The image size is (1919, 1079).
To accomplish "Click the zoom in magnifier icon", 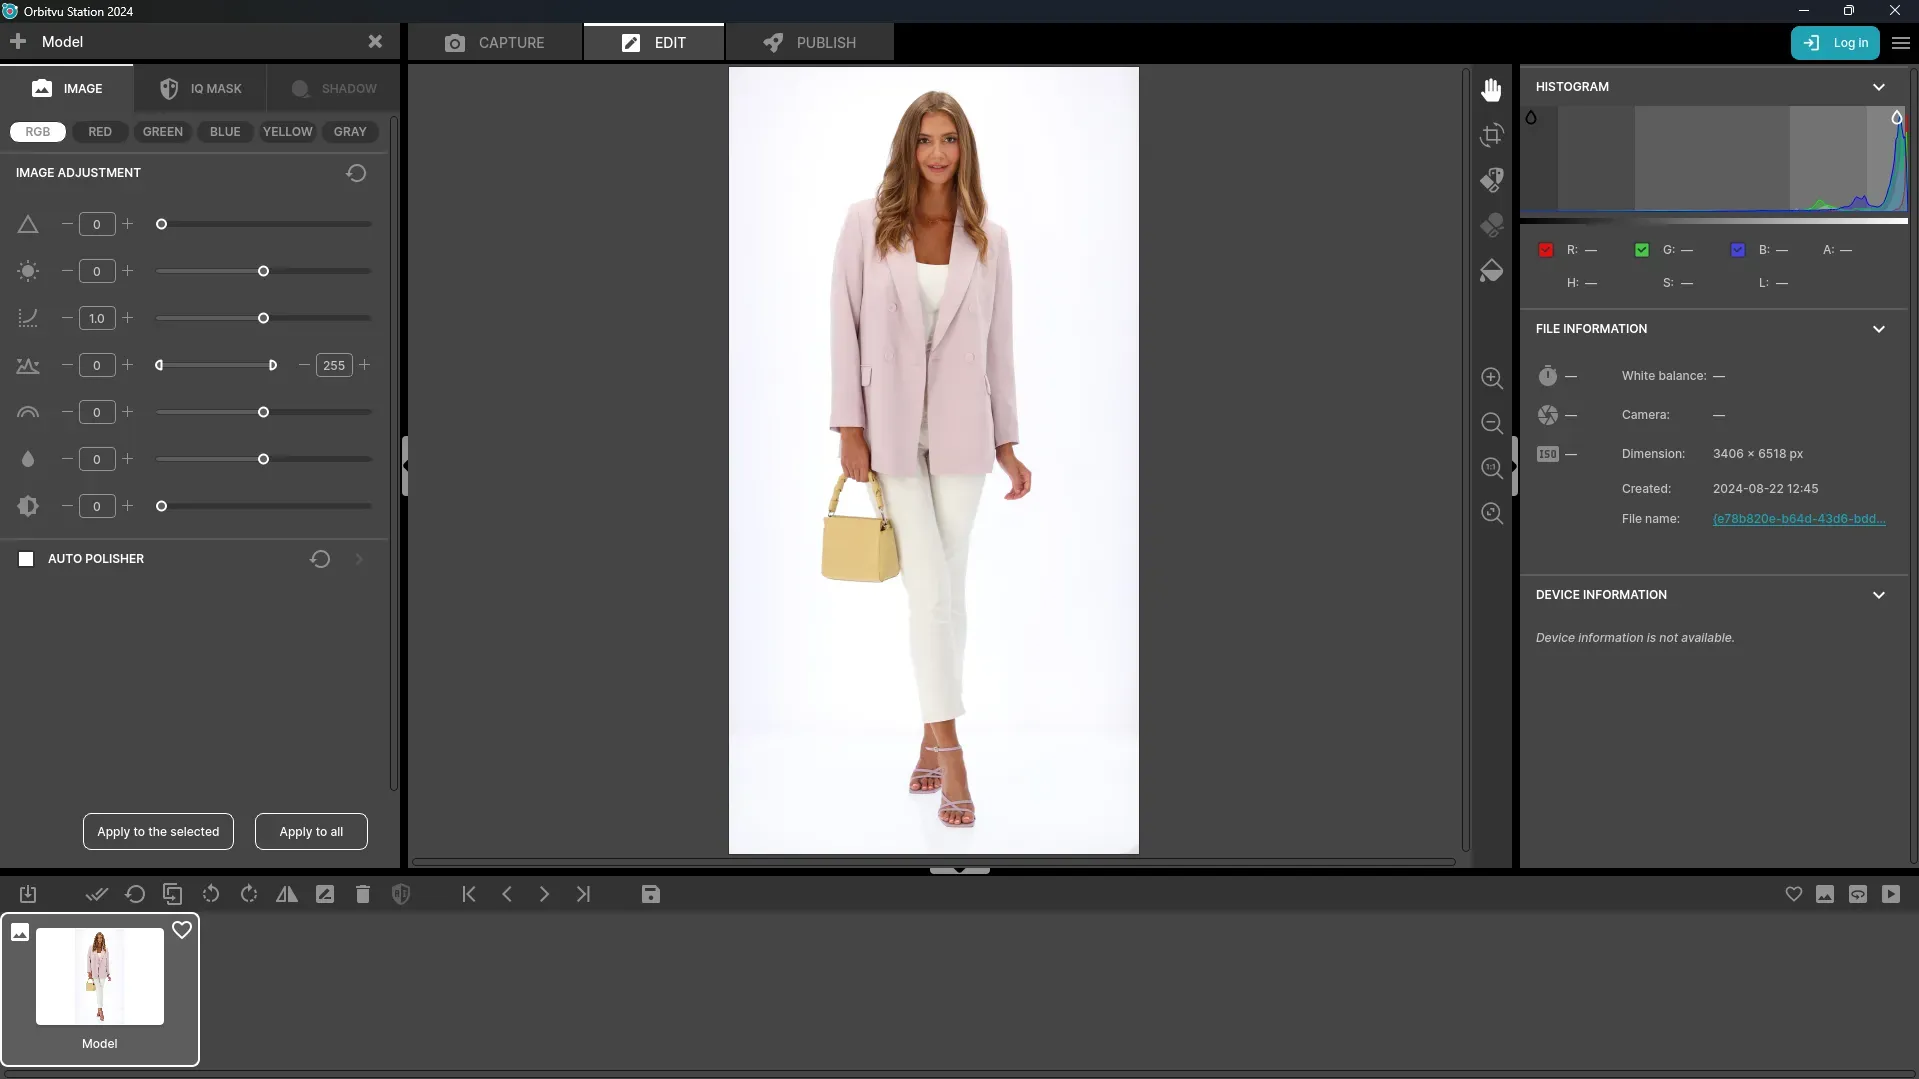I will (x=1491, y=378).
